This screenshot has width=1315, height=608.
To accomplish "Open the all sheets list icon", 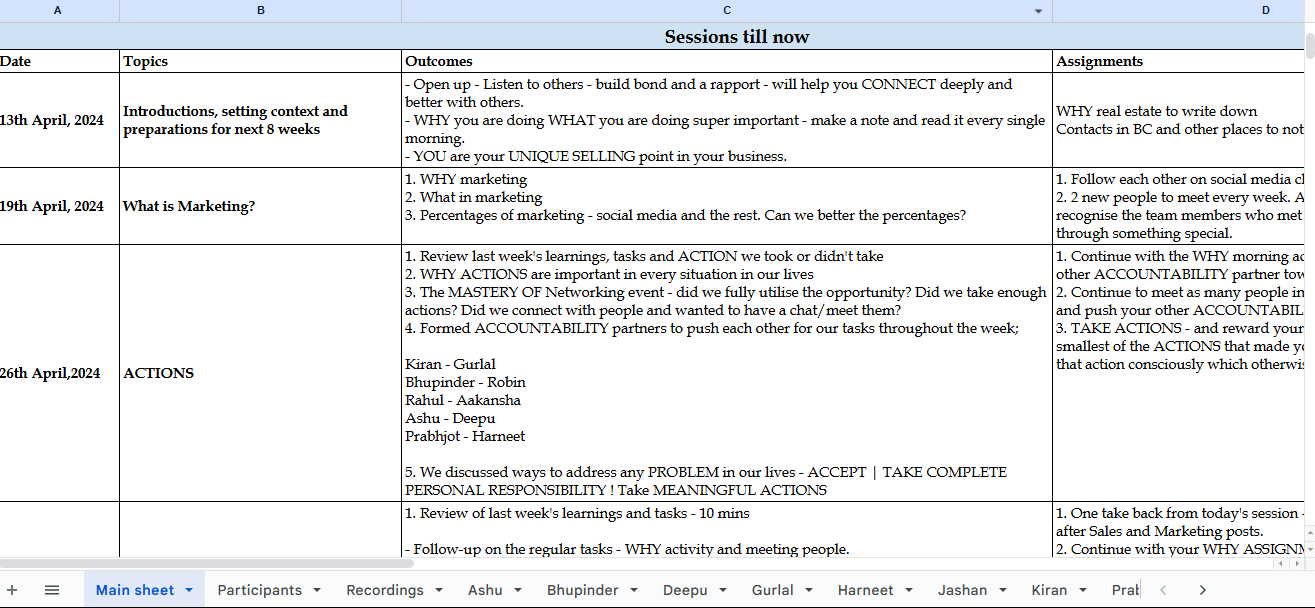I will point(52,590).
